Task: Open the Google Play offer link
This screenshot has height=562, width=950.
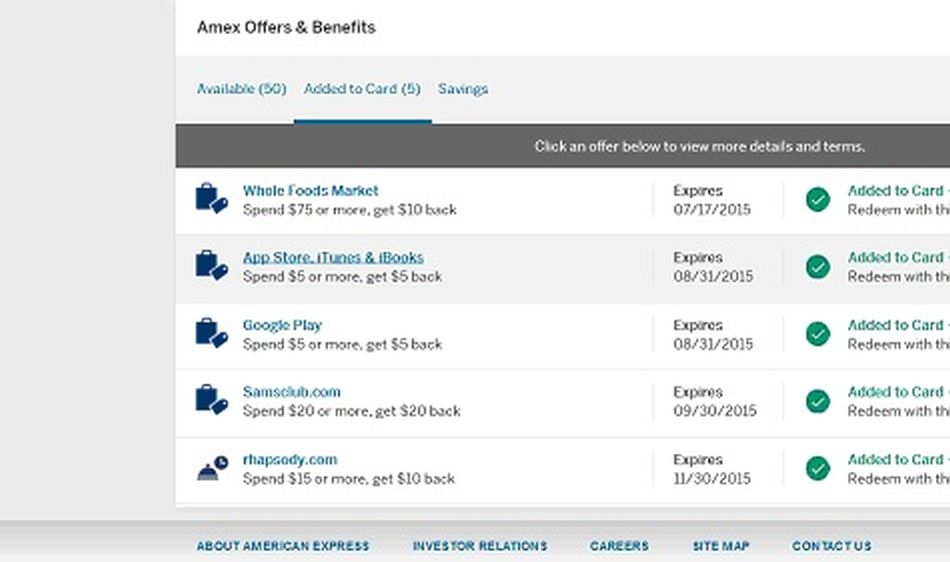Action: coord(282,325)
